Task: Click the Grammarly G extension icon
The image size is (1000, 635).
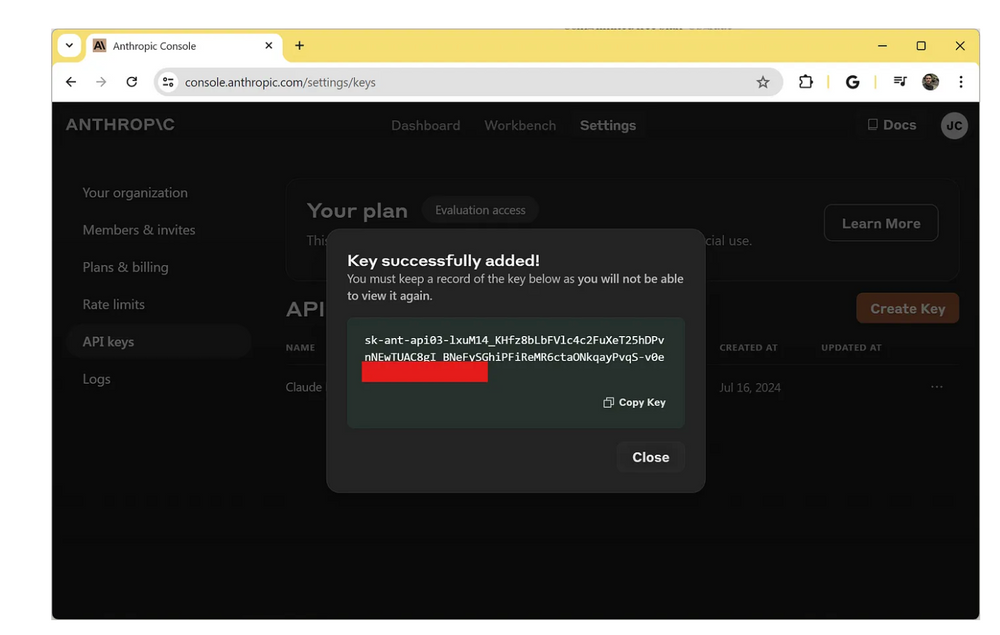Action: (852, 82)
